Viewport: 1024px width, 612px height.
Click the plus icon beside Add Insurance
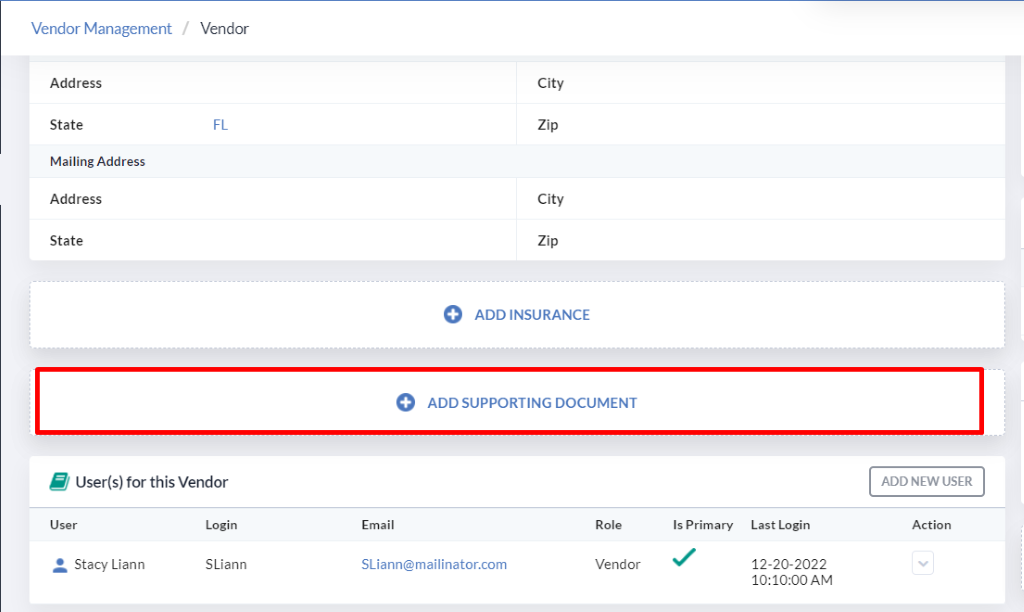coord(453,314)
